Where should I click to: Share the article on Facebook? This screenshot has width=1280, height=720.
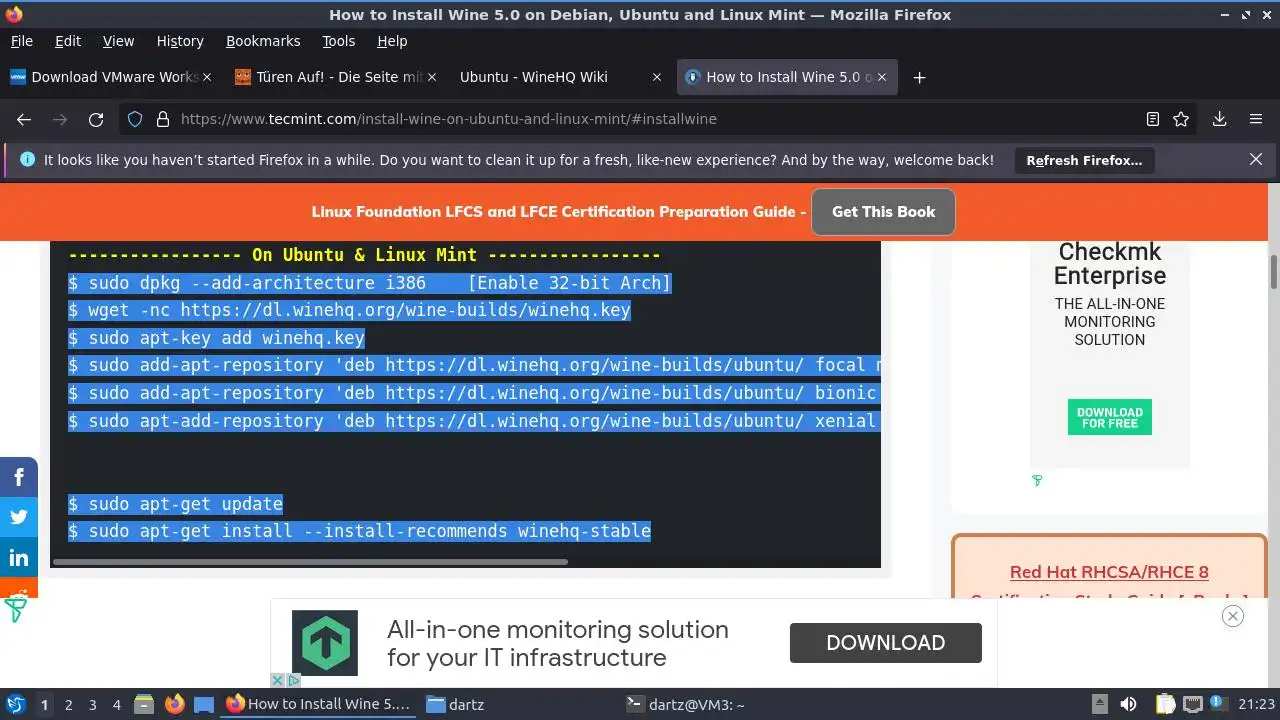(18, 478)
